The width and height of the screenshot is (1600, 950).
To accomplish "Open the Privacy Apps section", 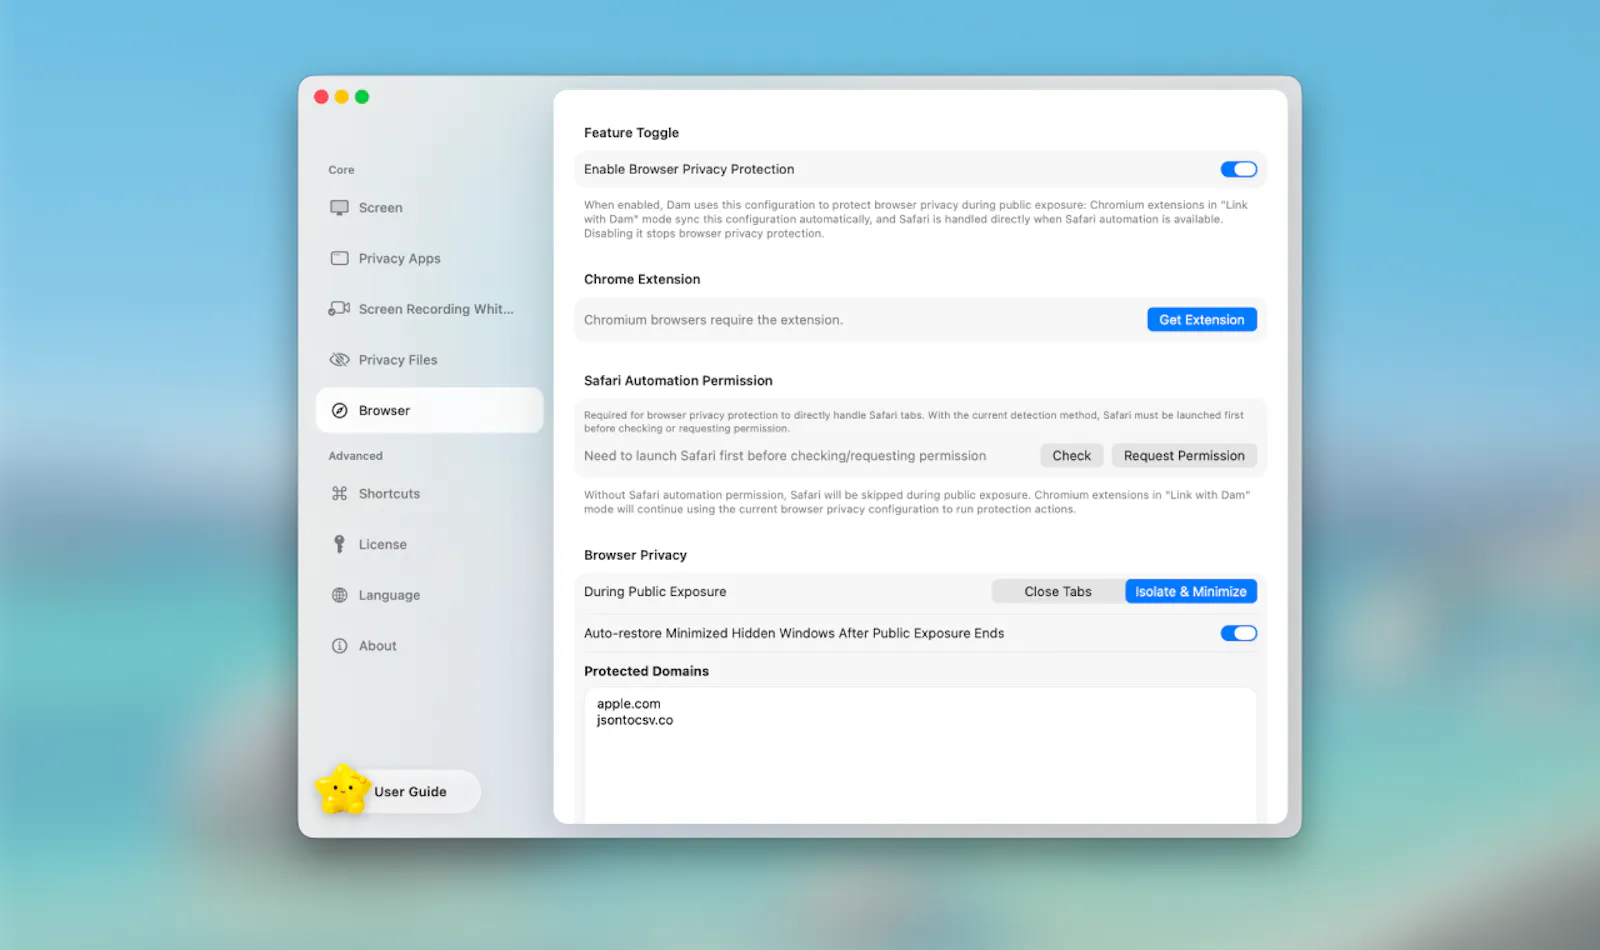I will click(429, 258).
